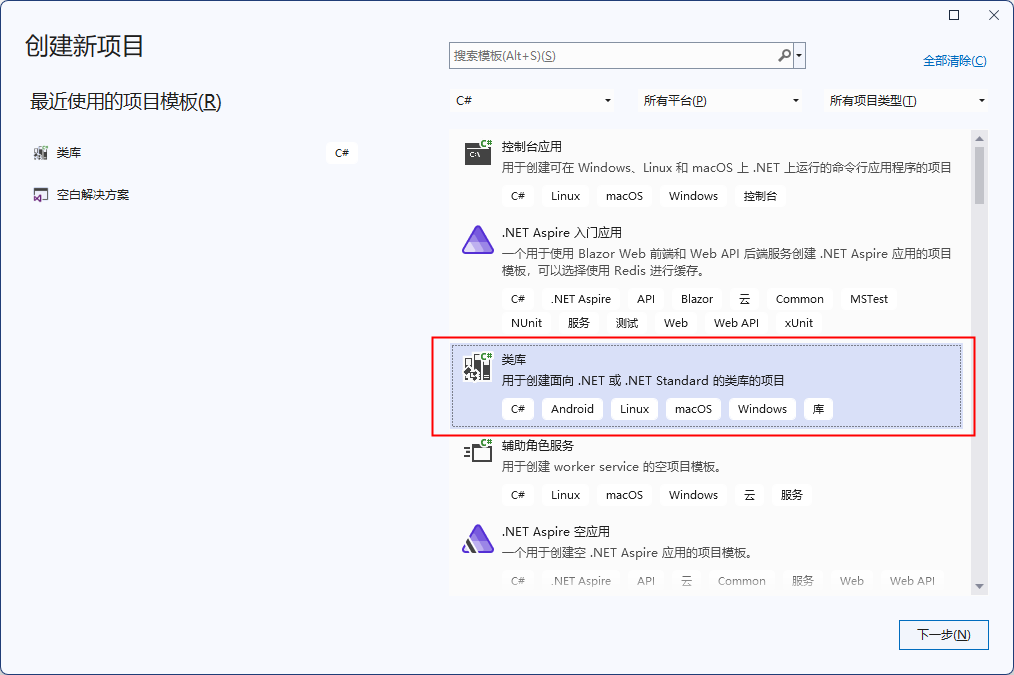The height and width of the screenshot is (675, 1014).
Task: Click the 全部清除 link
Action: pos(954,60)
